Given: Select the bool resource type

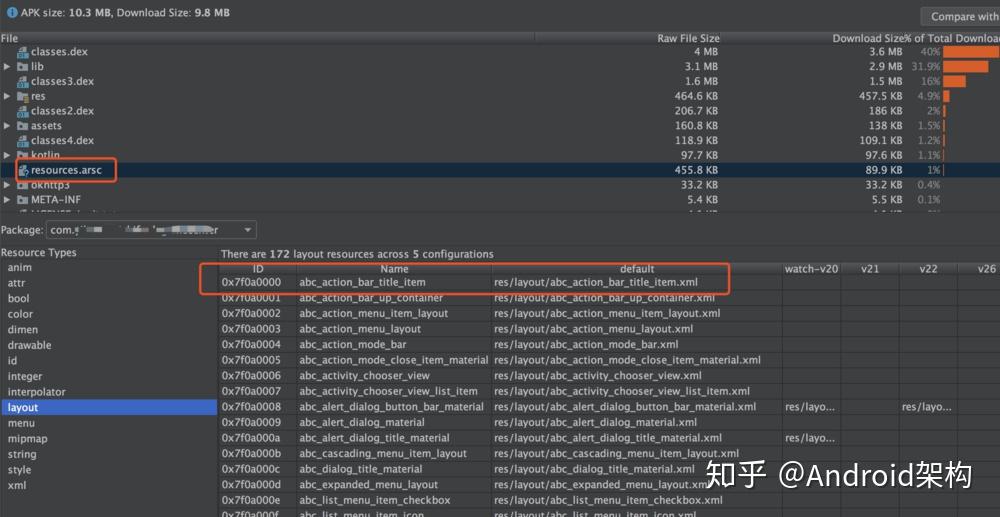Looking at the screenshot, I should point(18,298).
